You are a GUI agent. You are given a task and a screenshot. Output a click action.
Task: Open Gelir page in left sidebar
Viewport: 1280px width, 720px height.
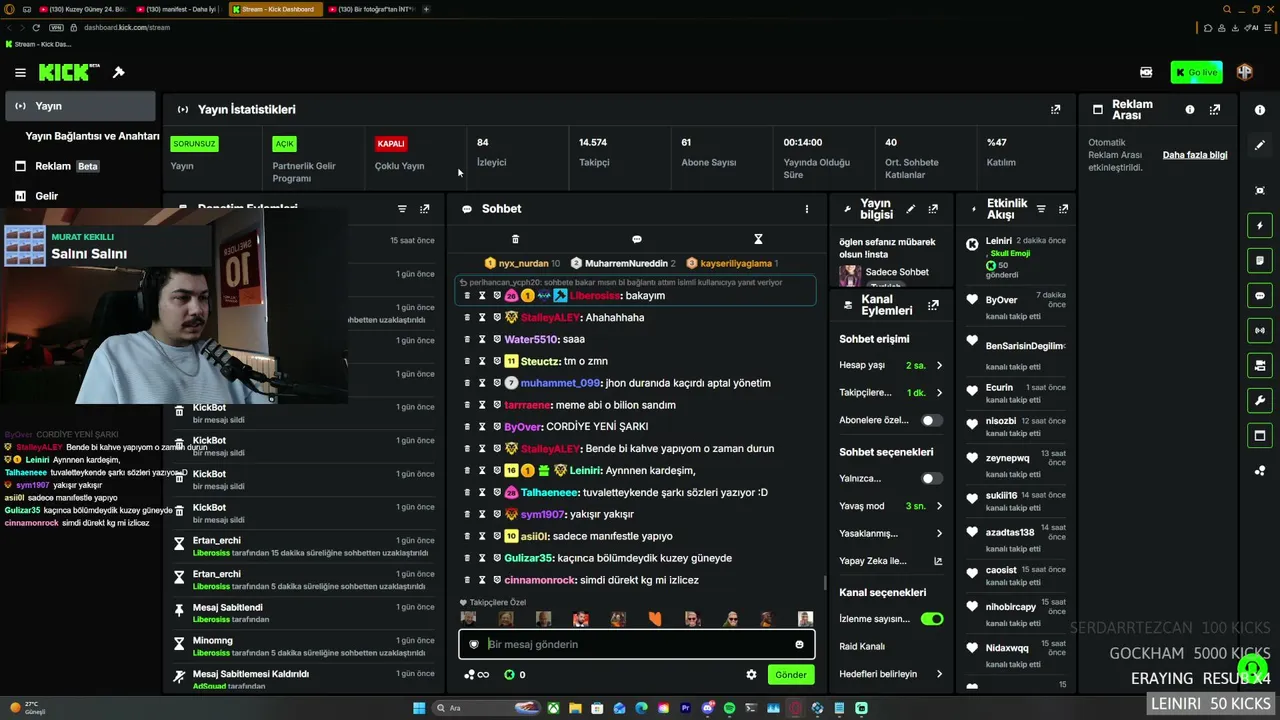80,196
